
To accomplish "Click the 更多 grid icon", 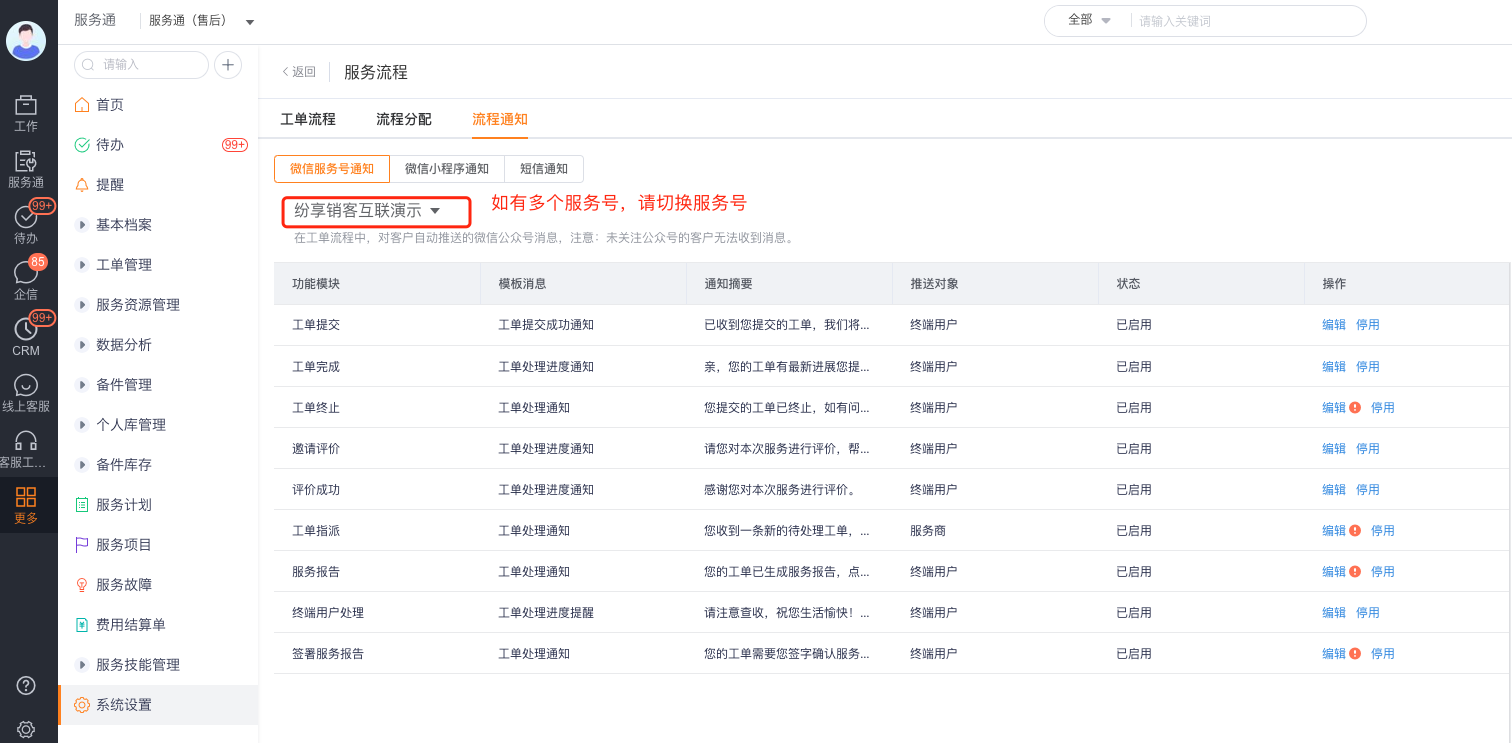I will 26,497.
